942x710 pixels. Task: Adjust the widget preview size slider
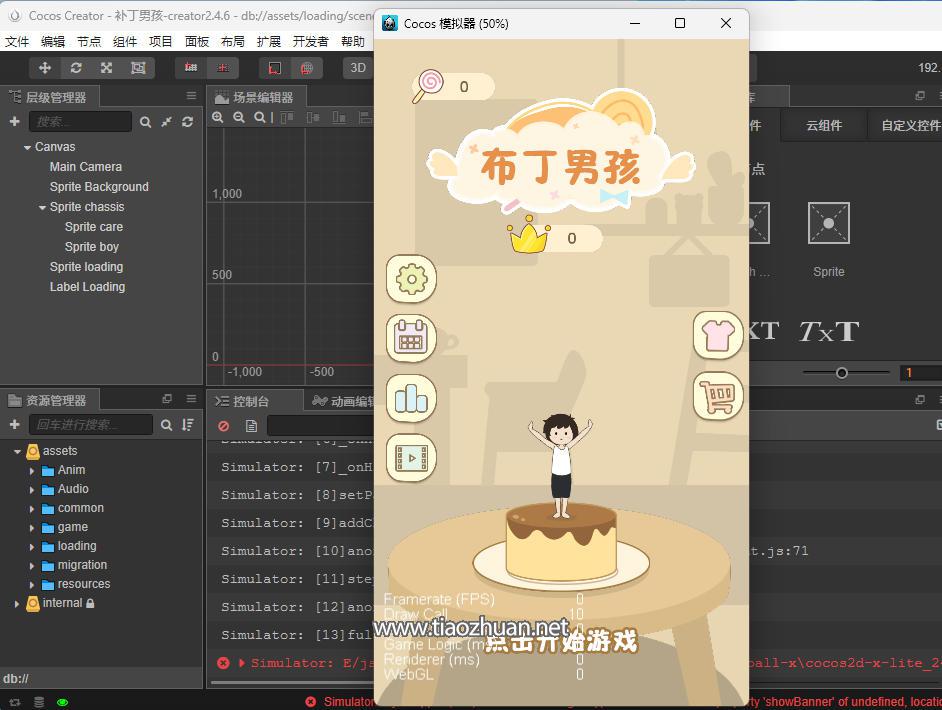846,373
